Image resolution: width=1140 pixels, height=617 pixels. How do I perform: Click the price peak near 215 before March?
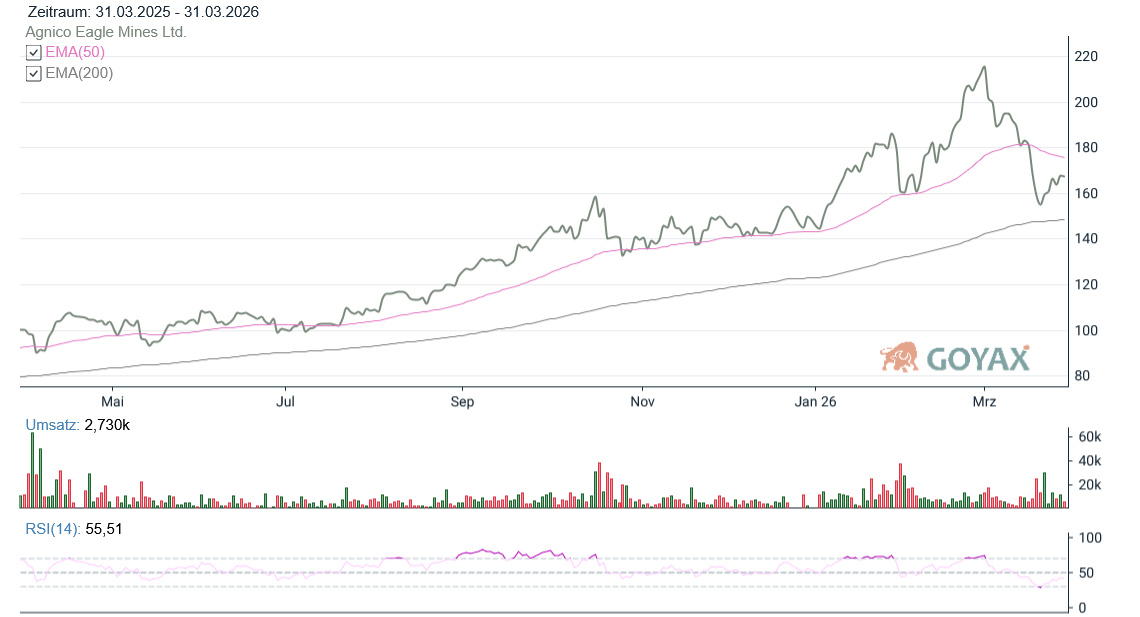[x=985, y=68]
